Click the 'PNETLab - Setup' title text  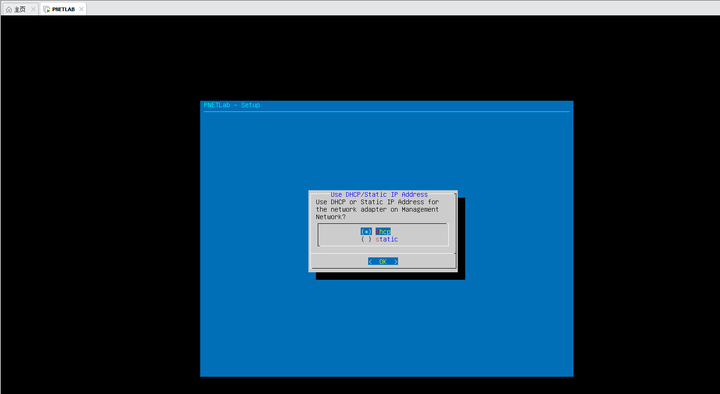[232, 105]
